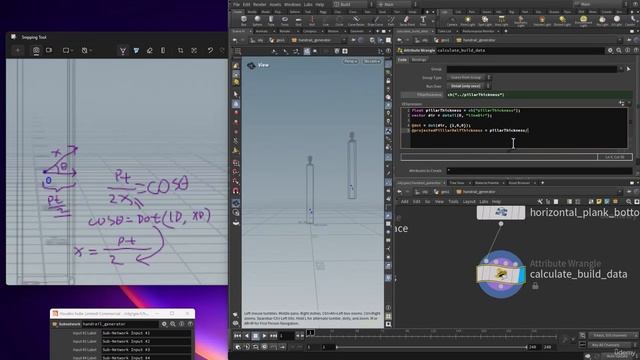640x360 pixels.
Task: Click the Spray Paint shelf tool
Action: [407, 20]
